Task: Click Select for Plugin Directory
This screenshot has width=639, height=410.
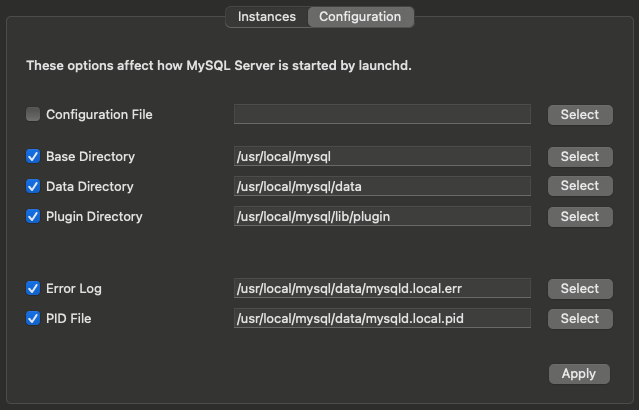Action: pos(580,217)
